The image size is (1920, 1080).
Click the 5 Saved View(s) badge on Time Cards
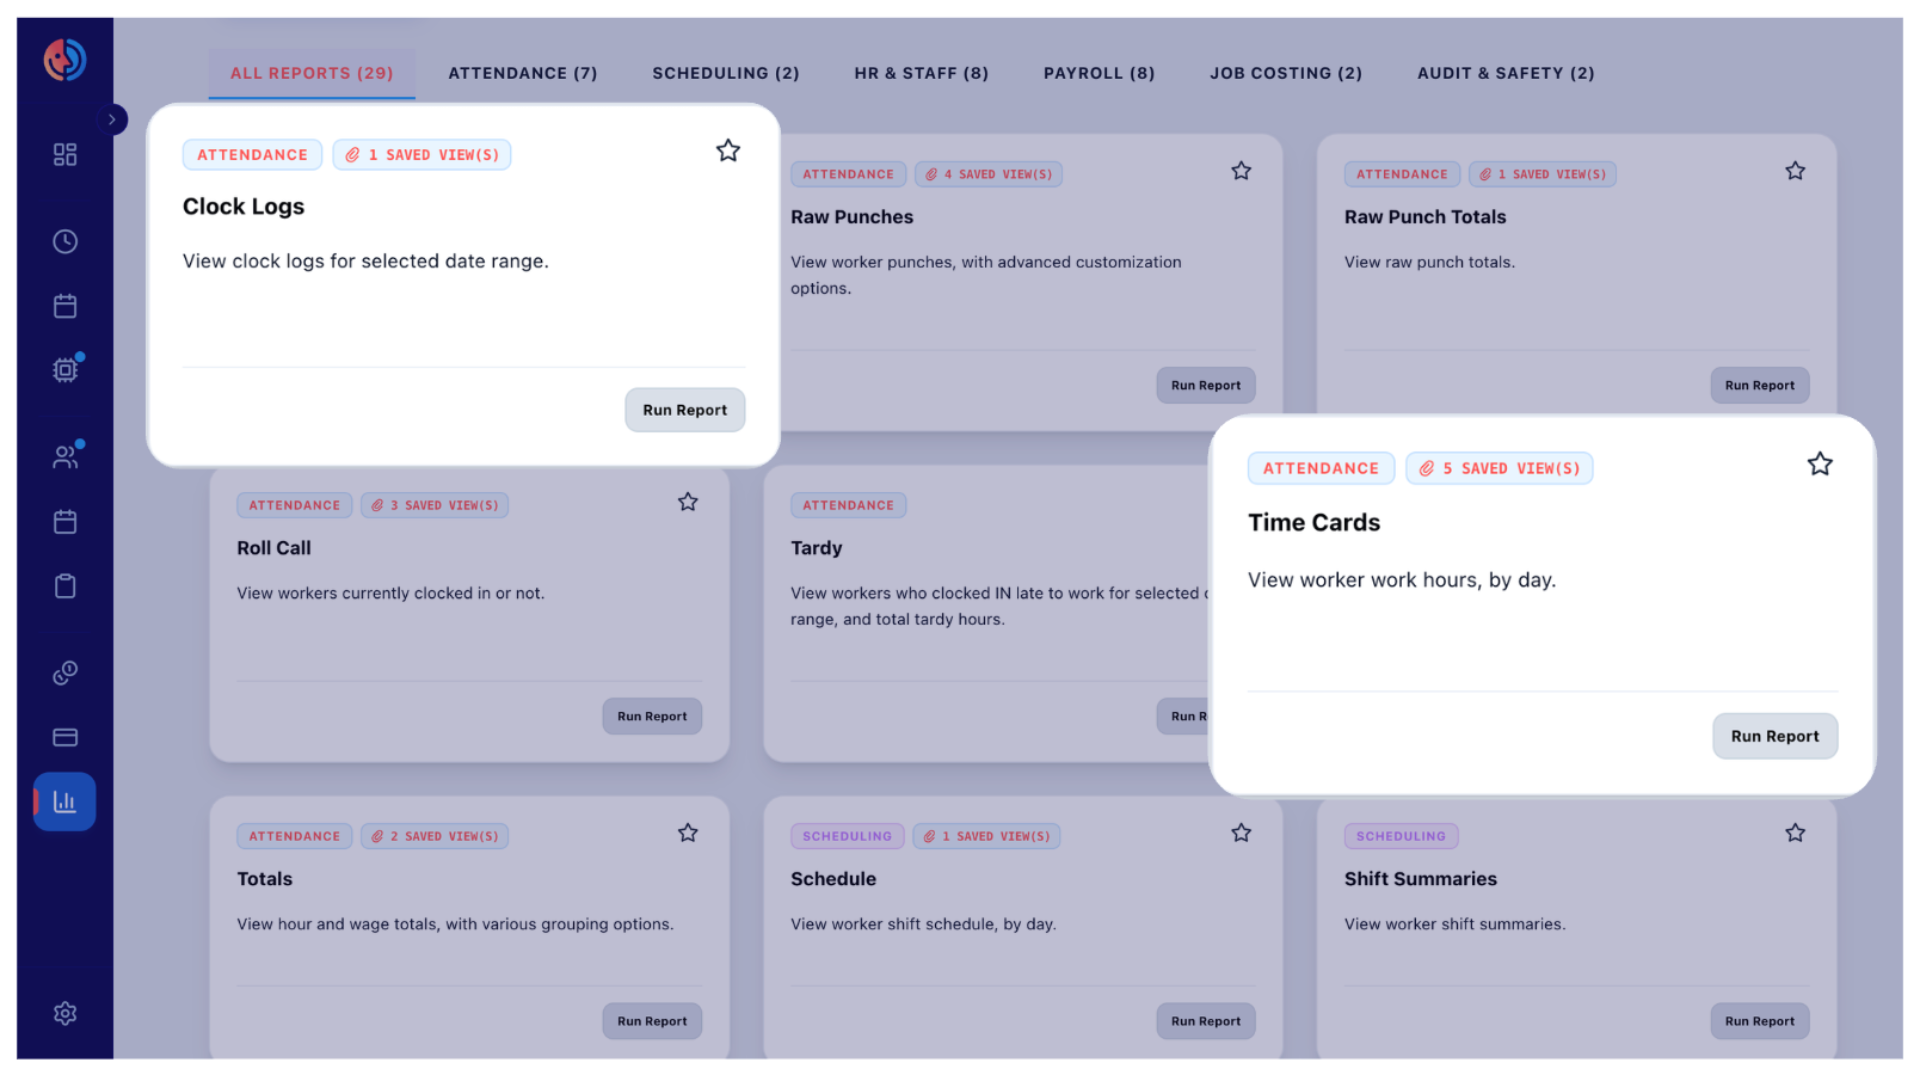pos(1499,468)
